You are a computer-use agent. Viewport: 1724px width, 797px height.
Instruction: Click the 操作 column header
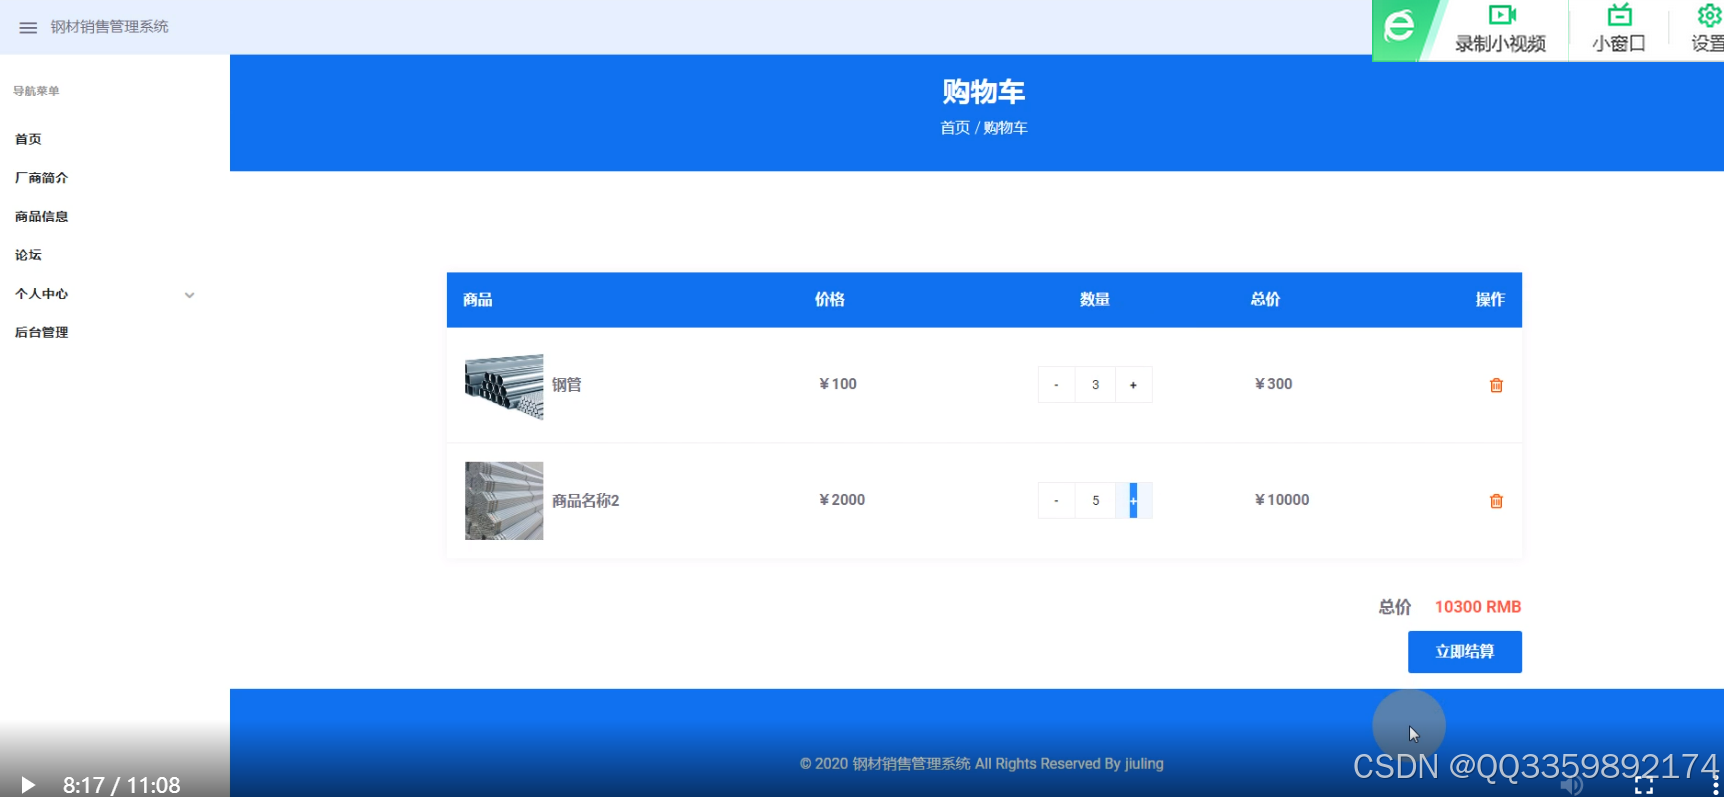point(1490,300)
